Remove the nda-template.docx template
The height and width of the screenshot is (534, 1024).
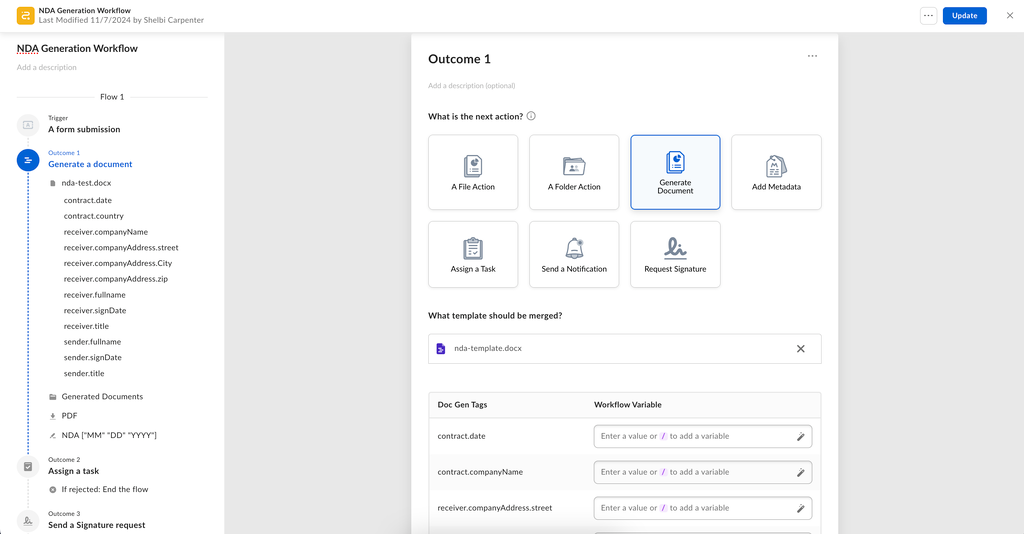(x=800, y=349)
